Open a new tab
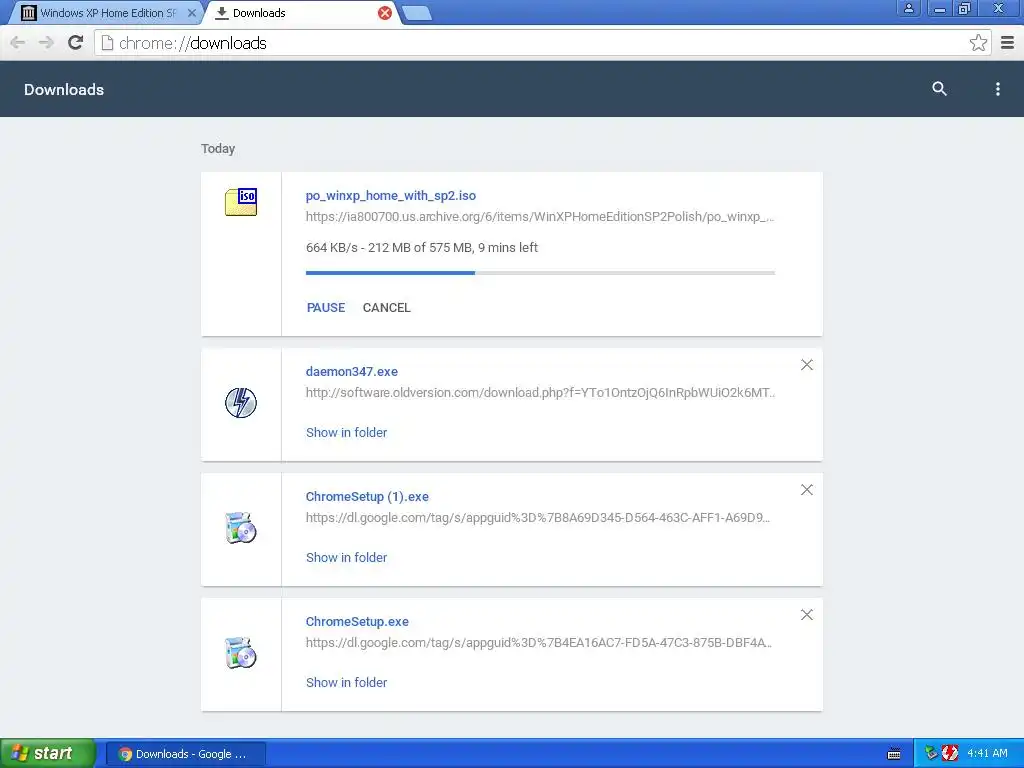This screenshot has height=768, width=1024. tap(416, 13)
